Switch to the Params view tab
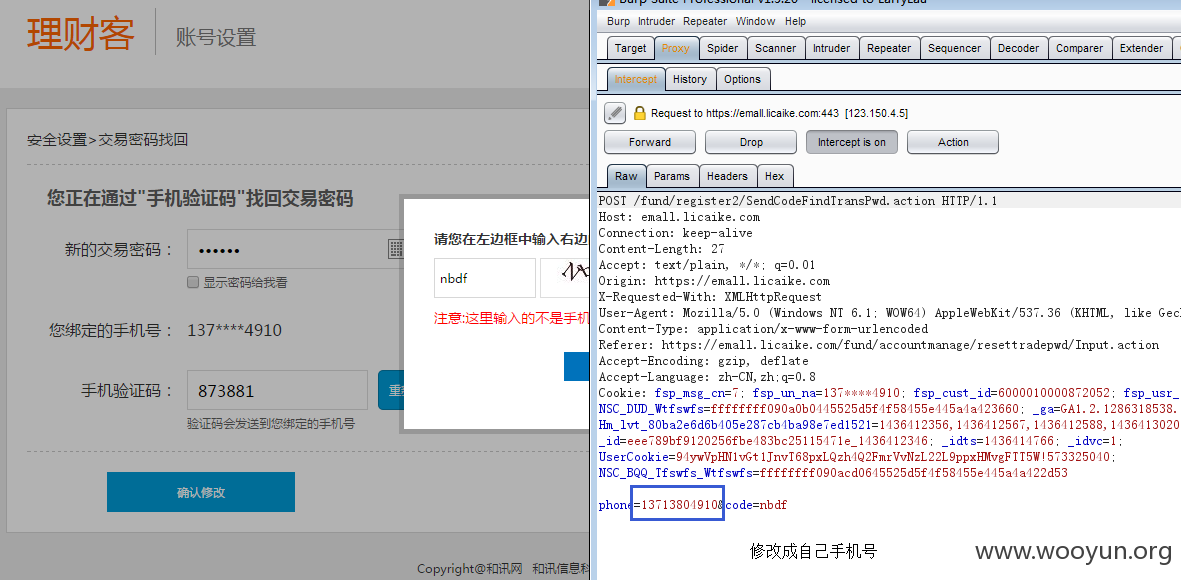The image size is (1181, 580). click(x=672, y=176)
